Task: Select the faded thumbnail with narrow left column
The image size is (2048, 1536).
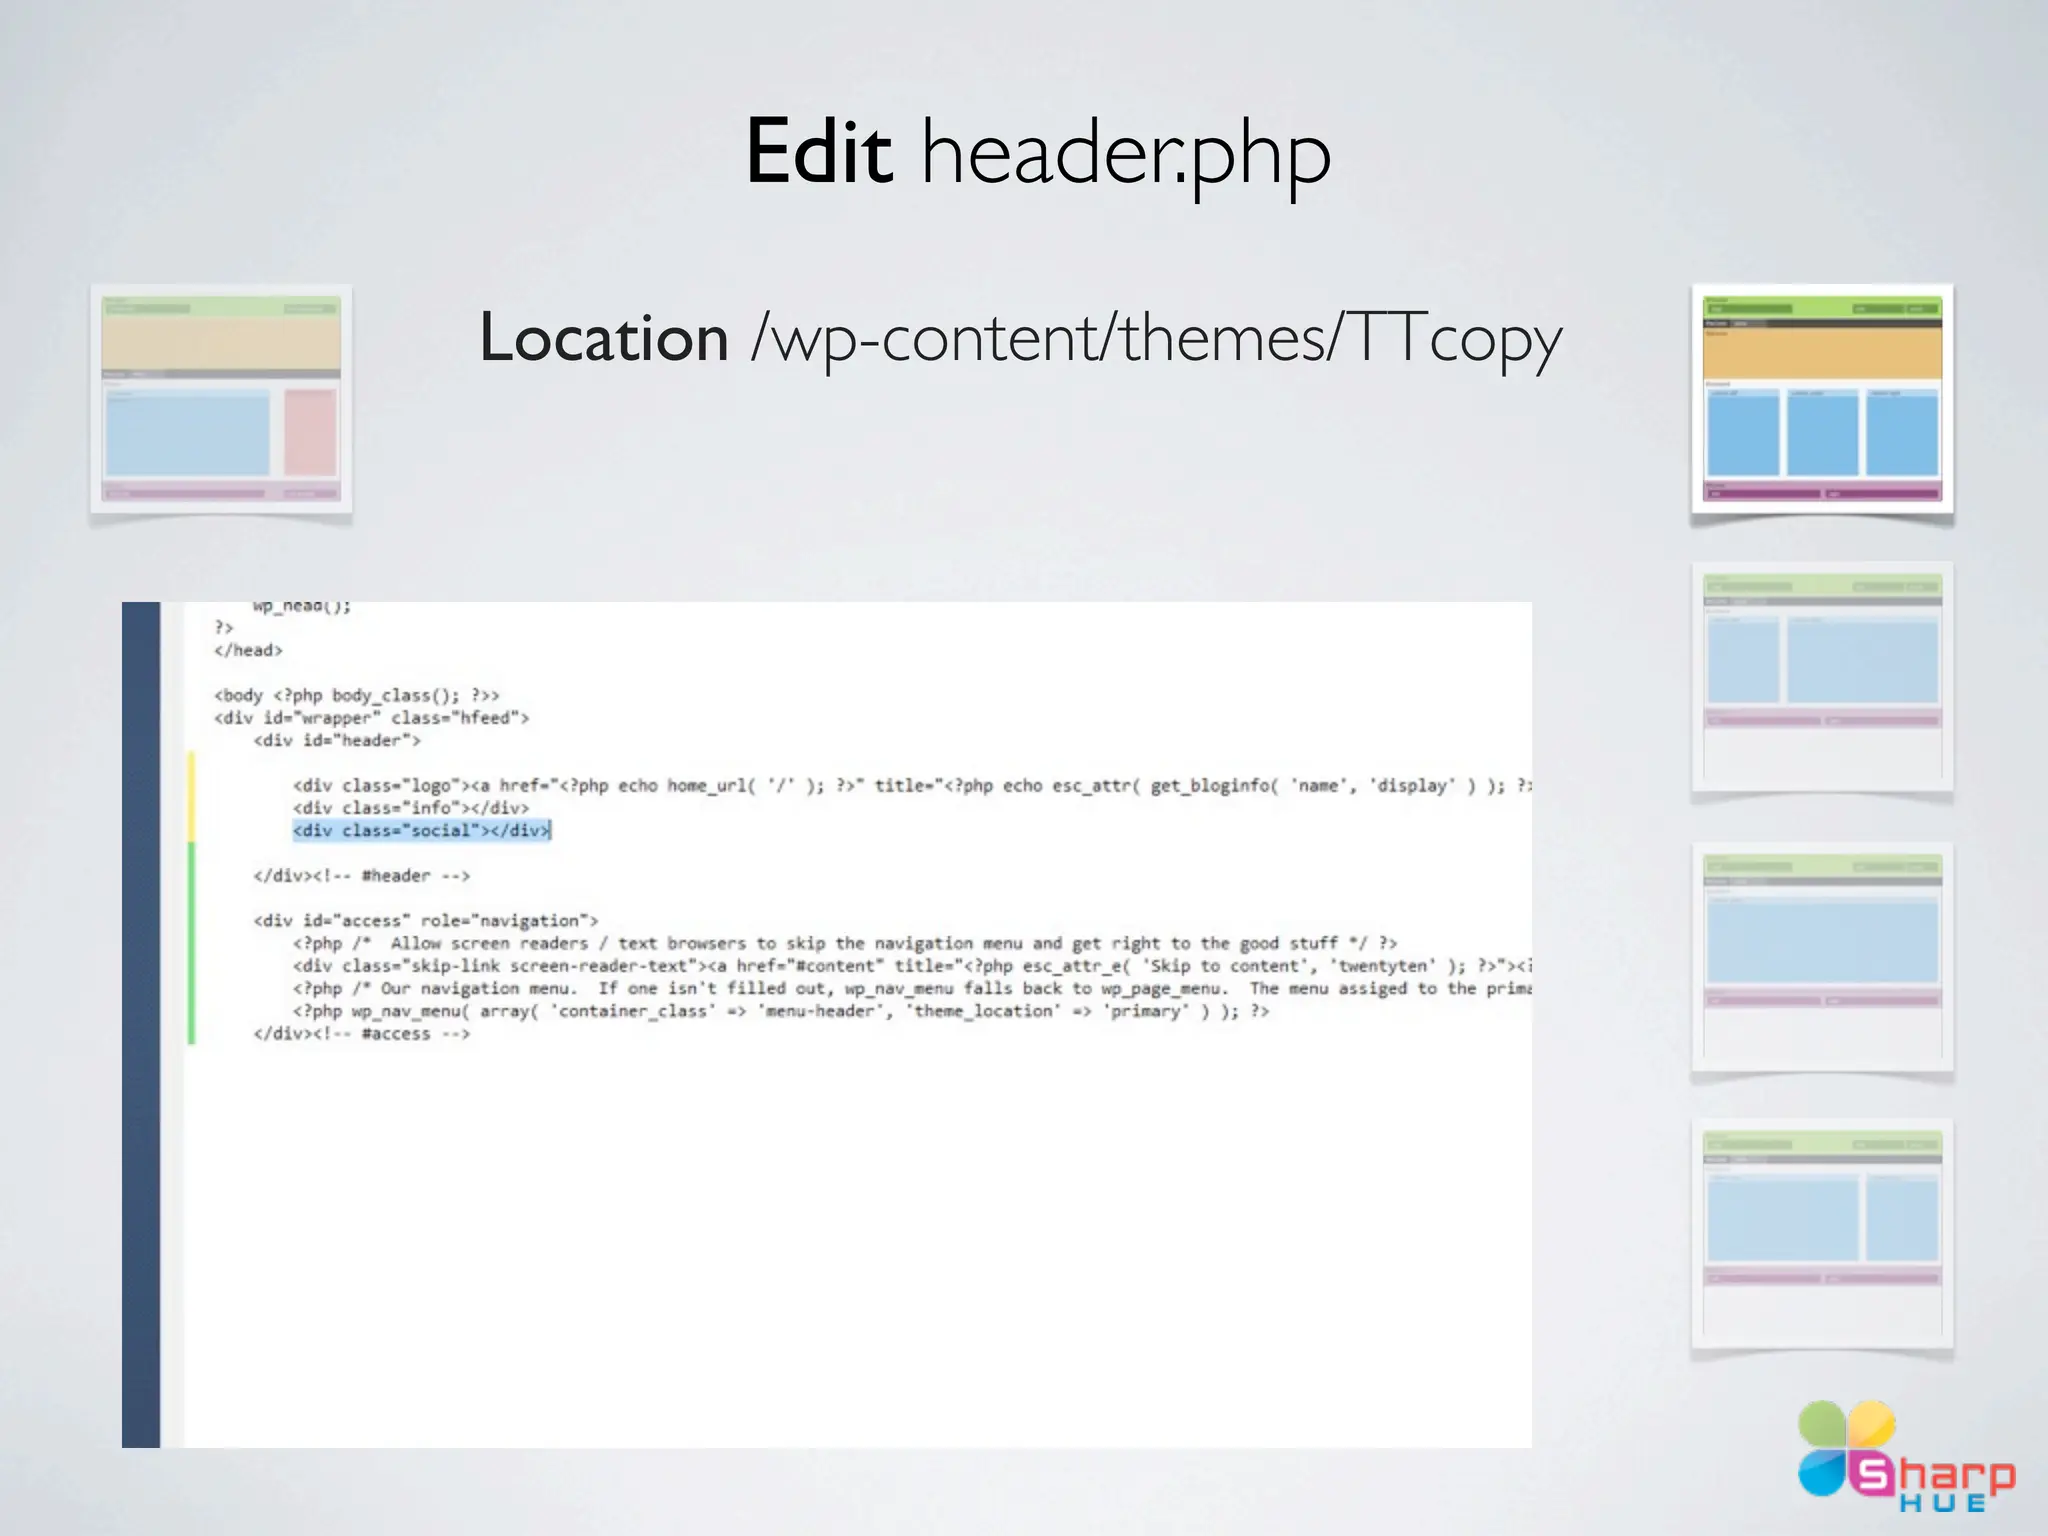Action: point(1822,677)
